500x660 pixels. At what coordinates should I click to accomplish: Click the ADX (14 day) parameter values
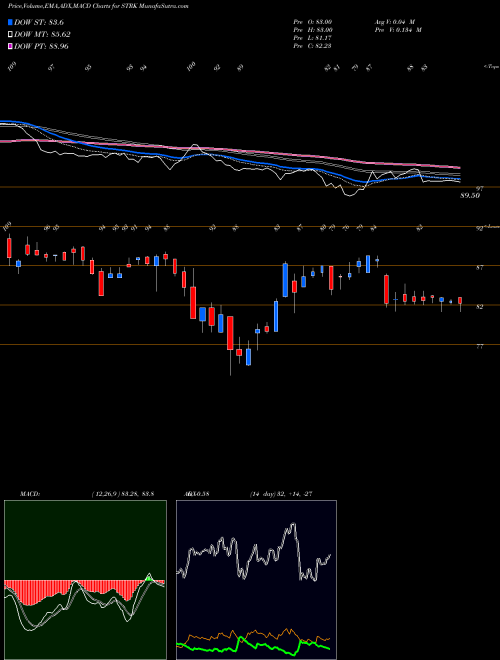(281, 494)
